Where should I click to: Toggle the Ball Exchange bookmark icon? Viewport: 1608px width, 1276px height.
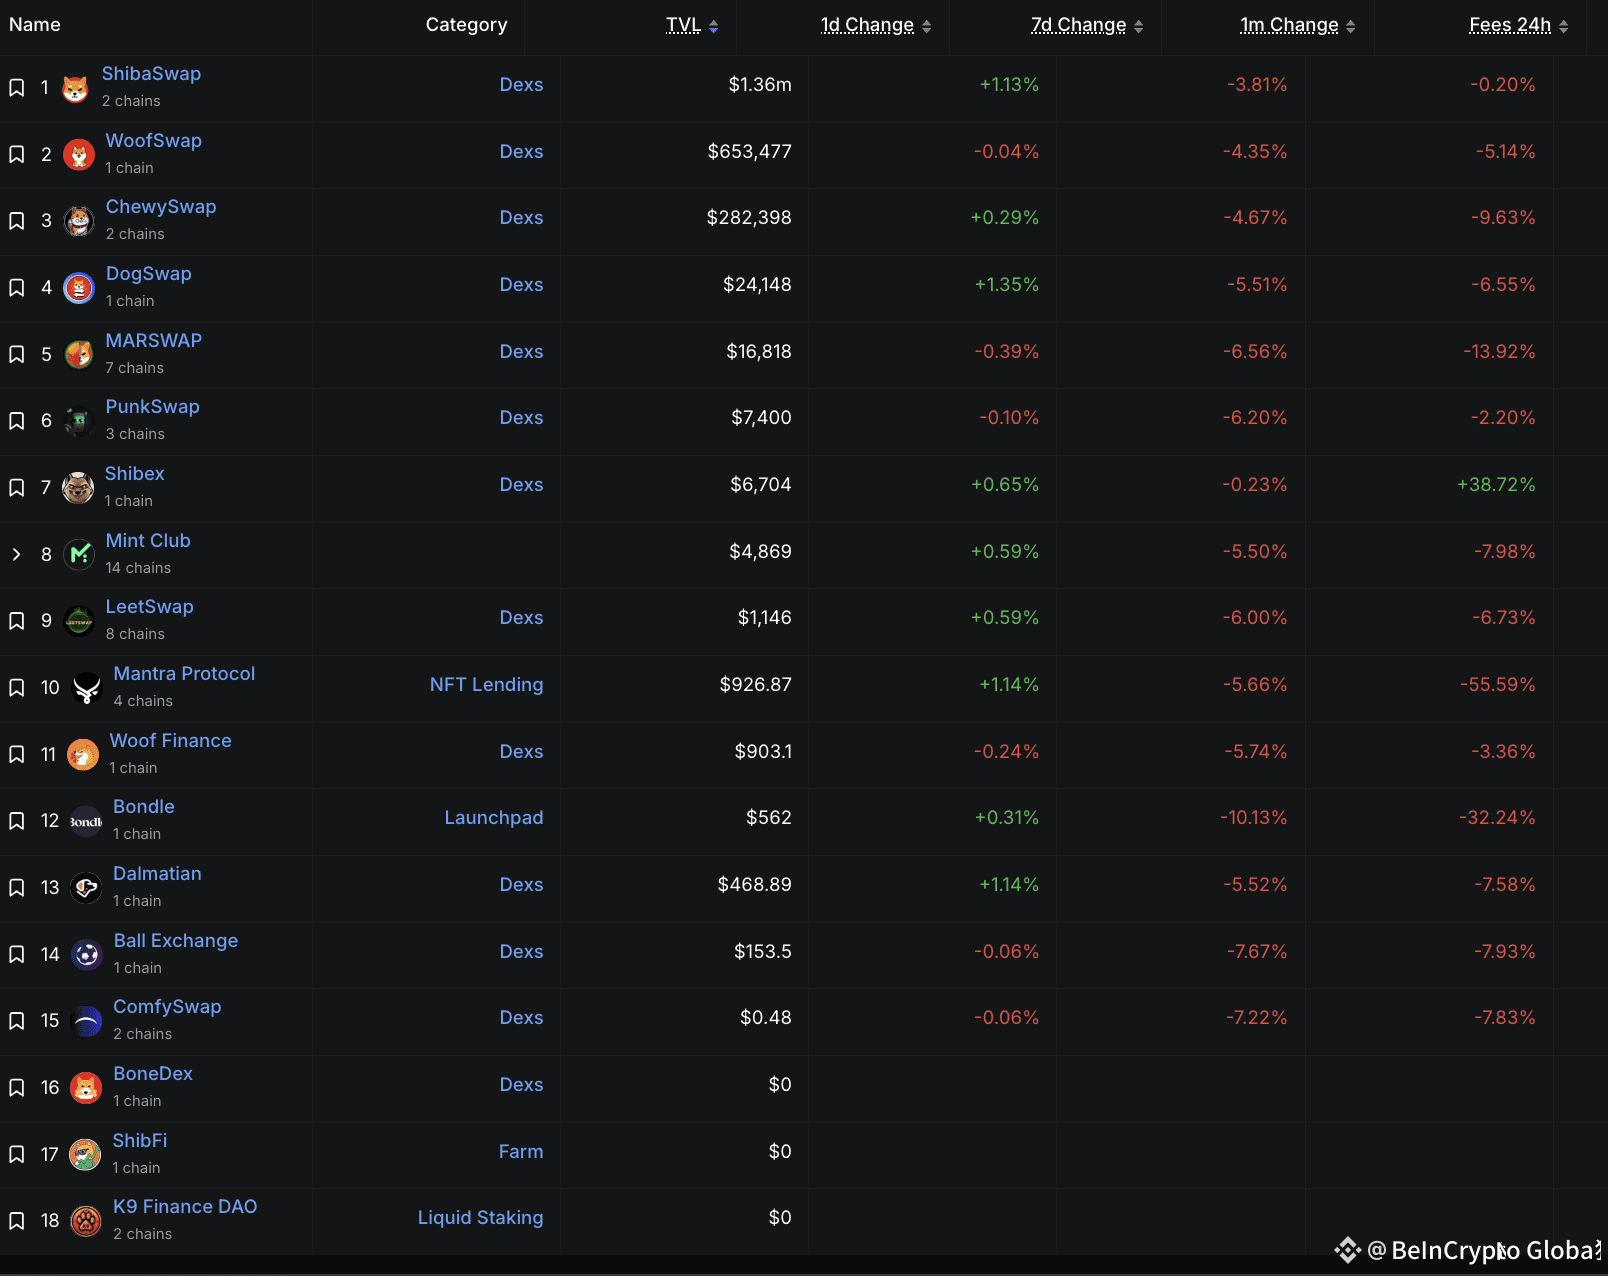tap(17, 955)
